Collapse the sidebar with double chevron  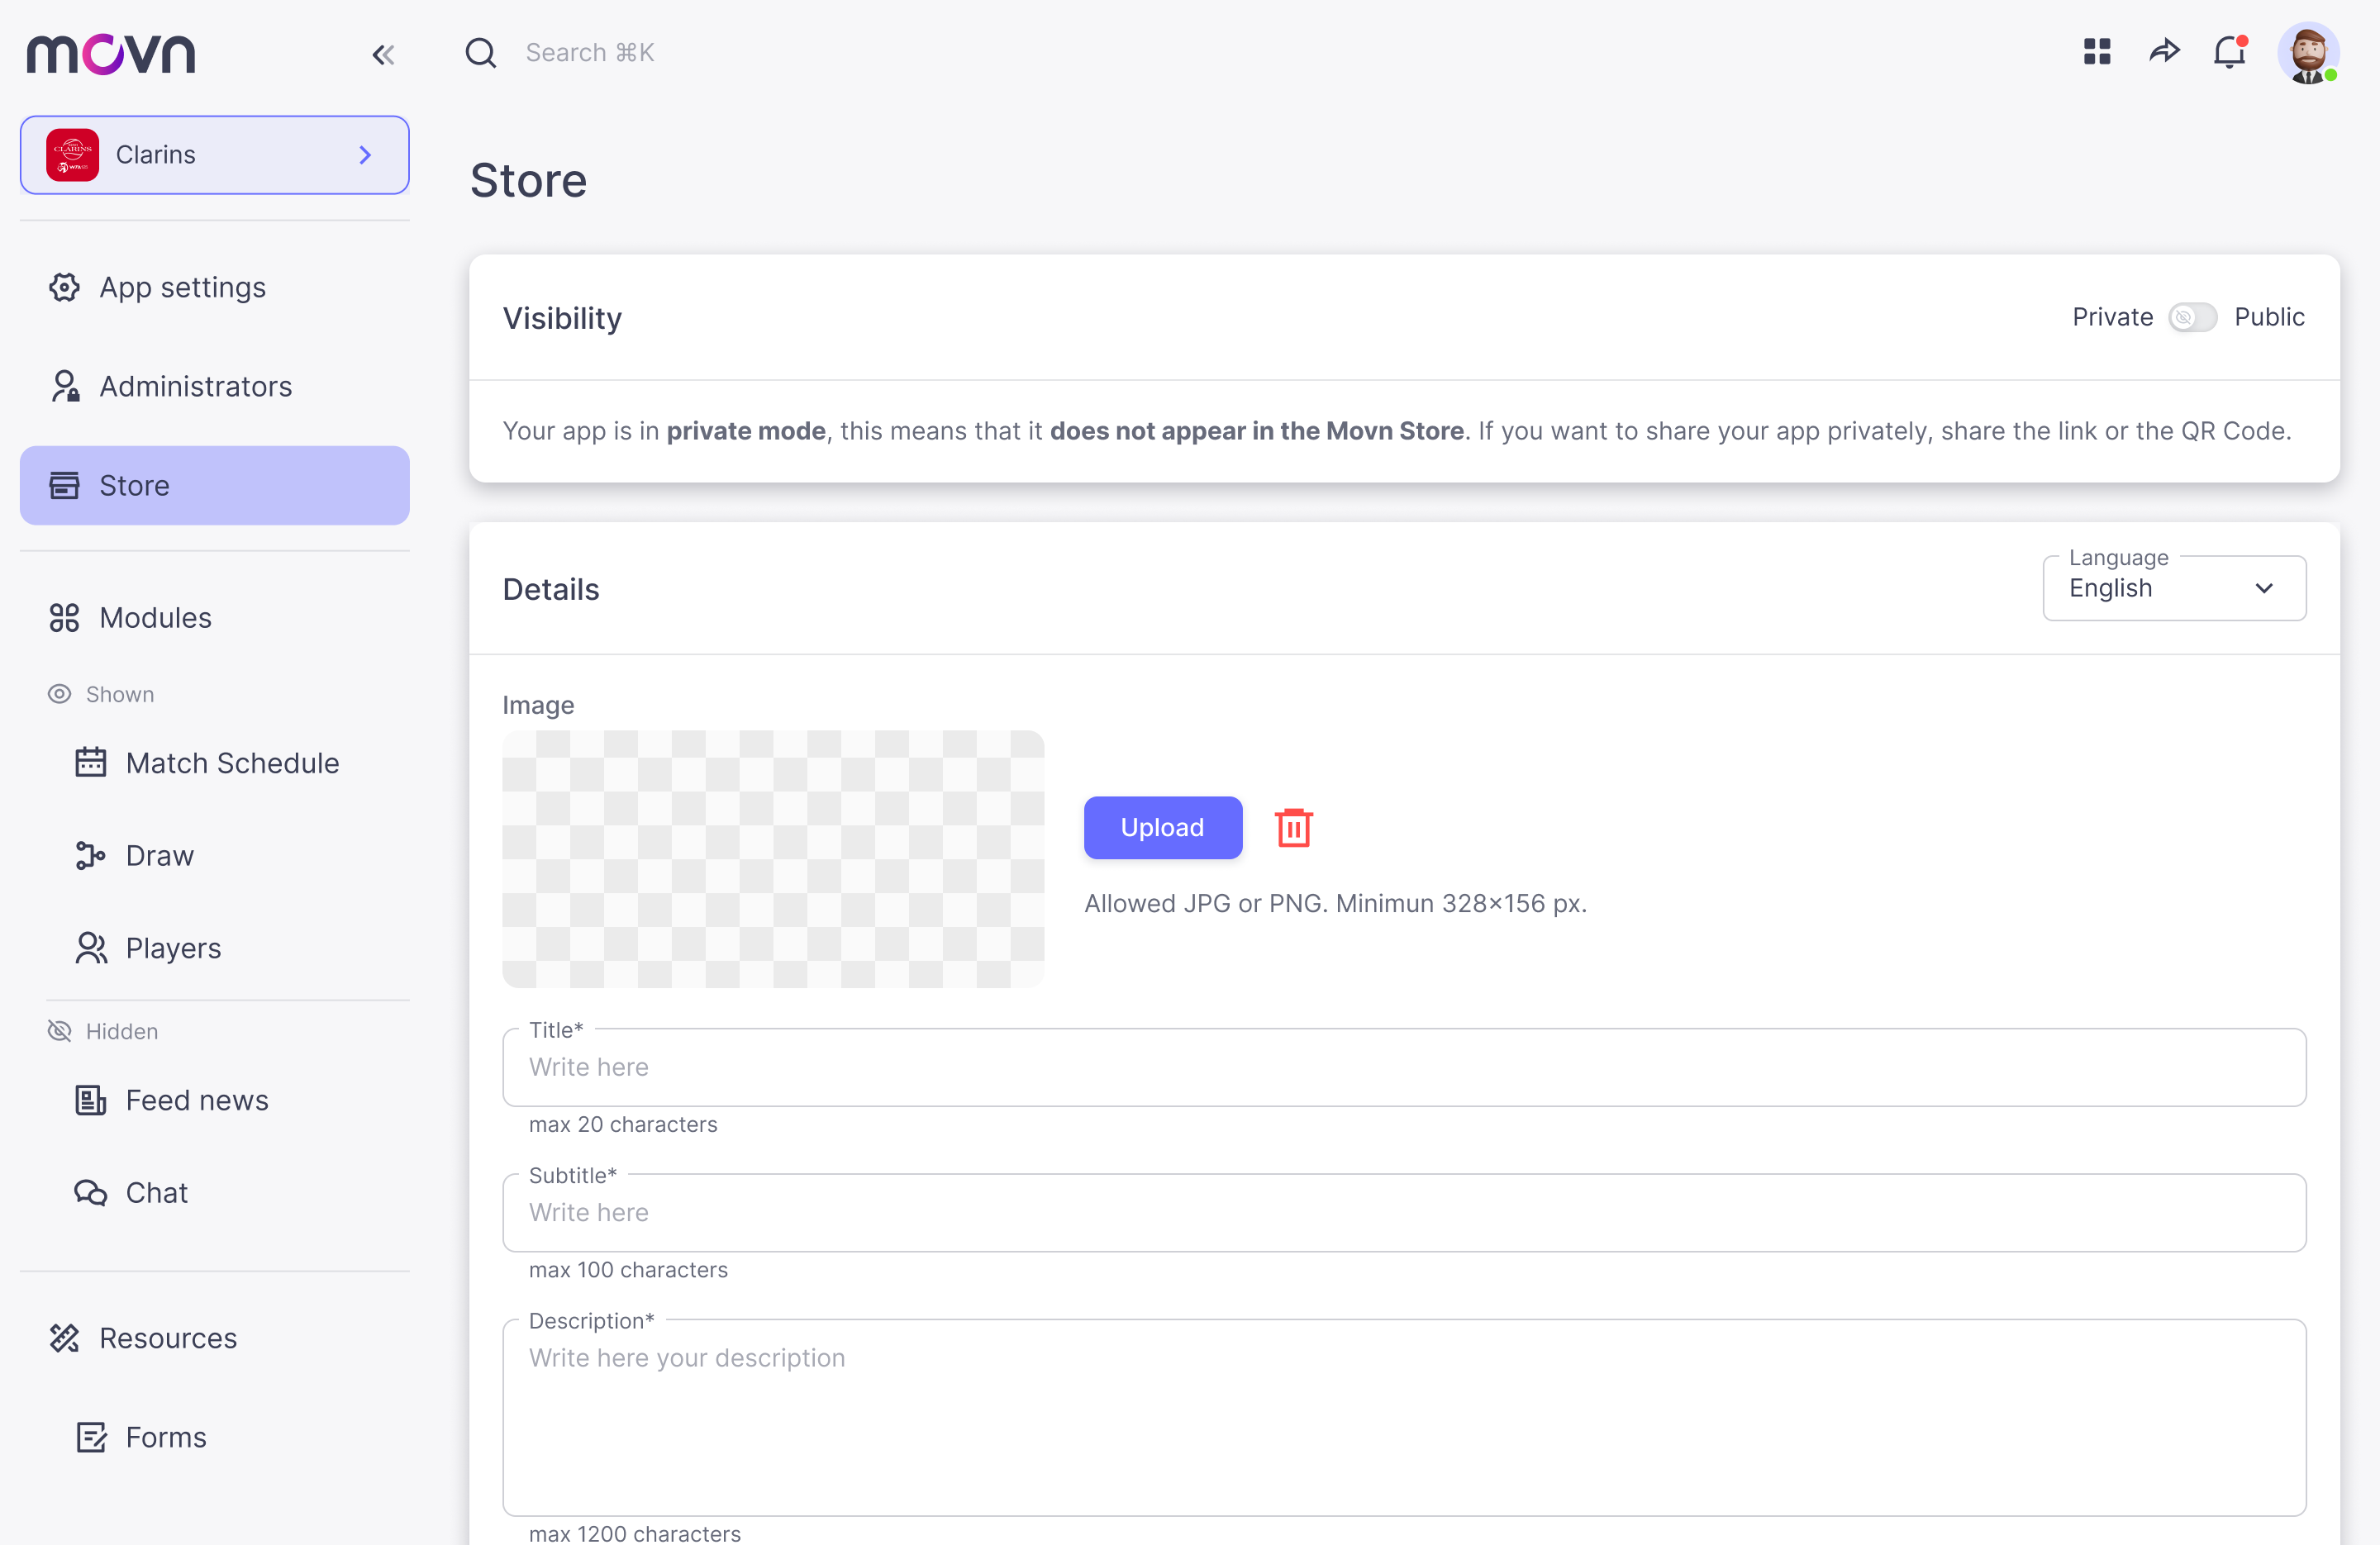[x=383, y=54]
